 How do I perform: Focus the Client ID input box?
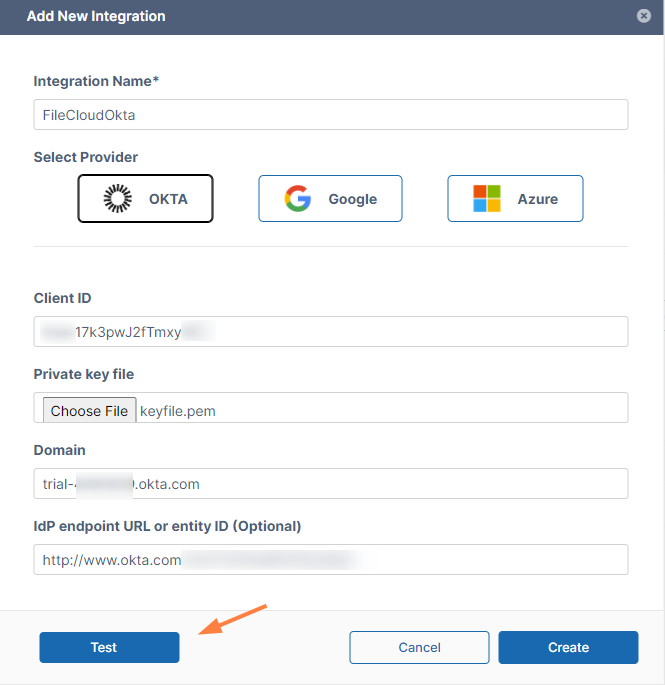click(330, 332)
